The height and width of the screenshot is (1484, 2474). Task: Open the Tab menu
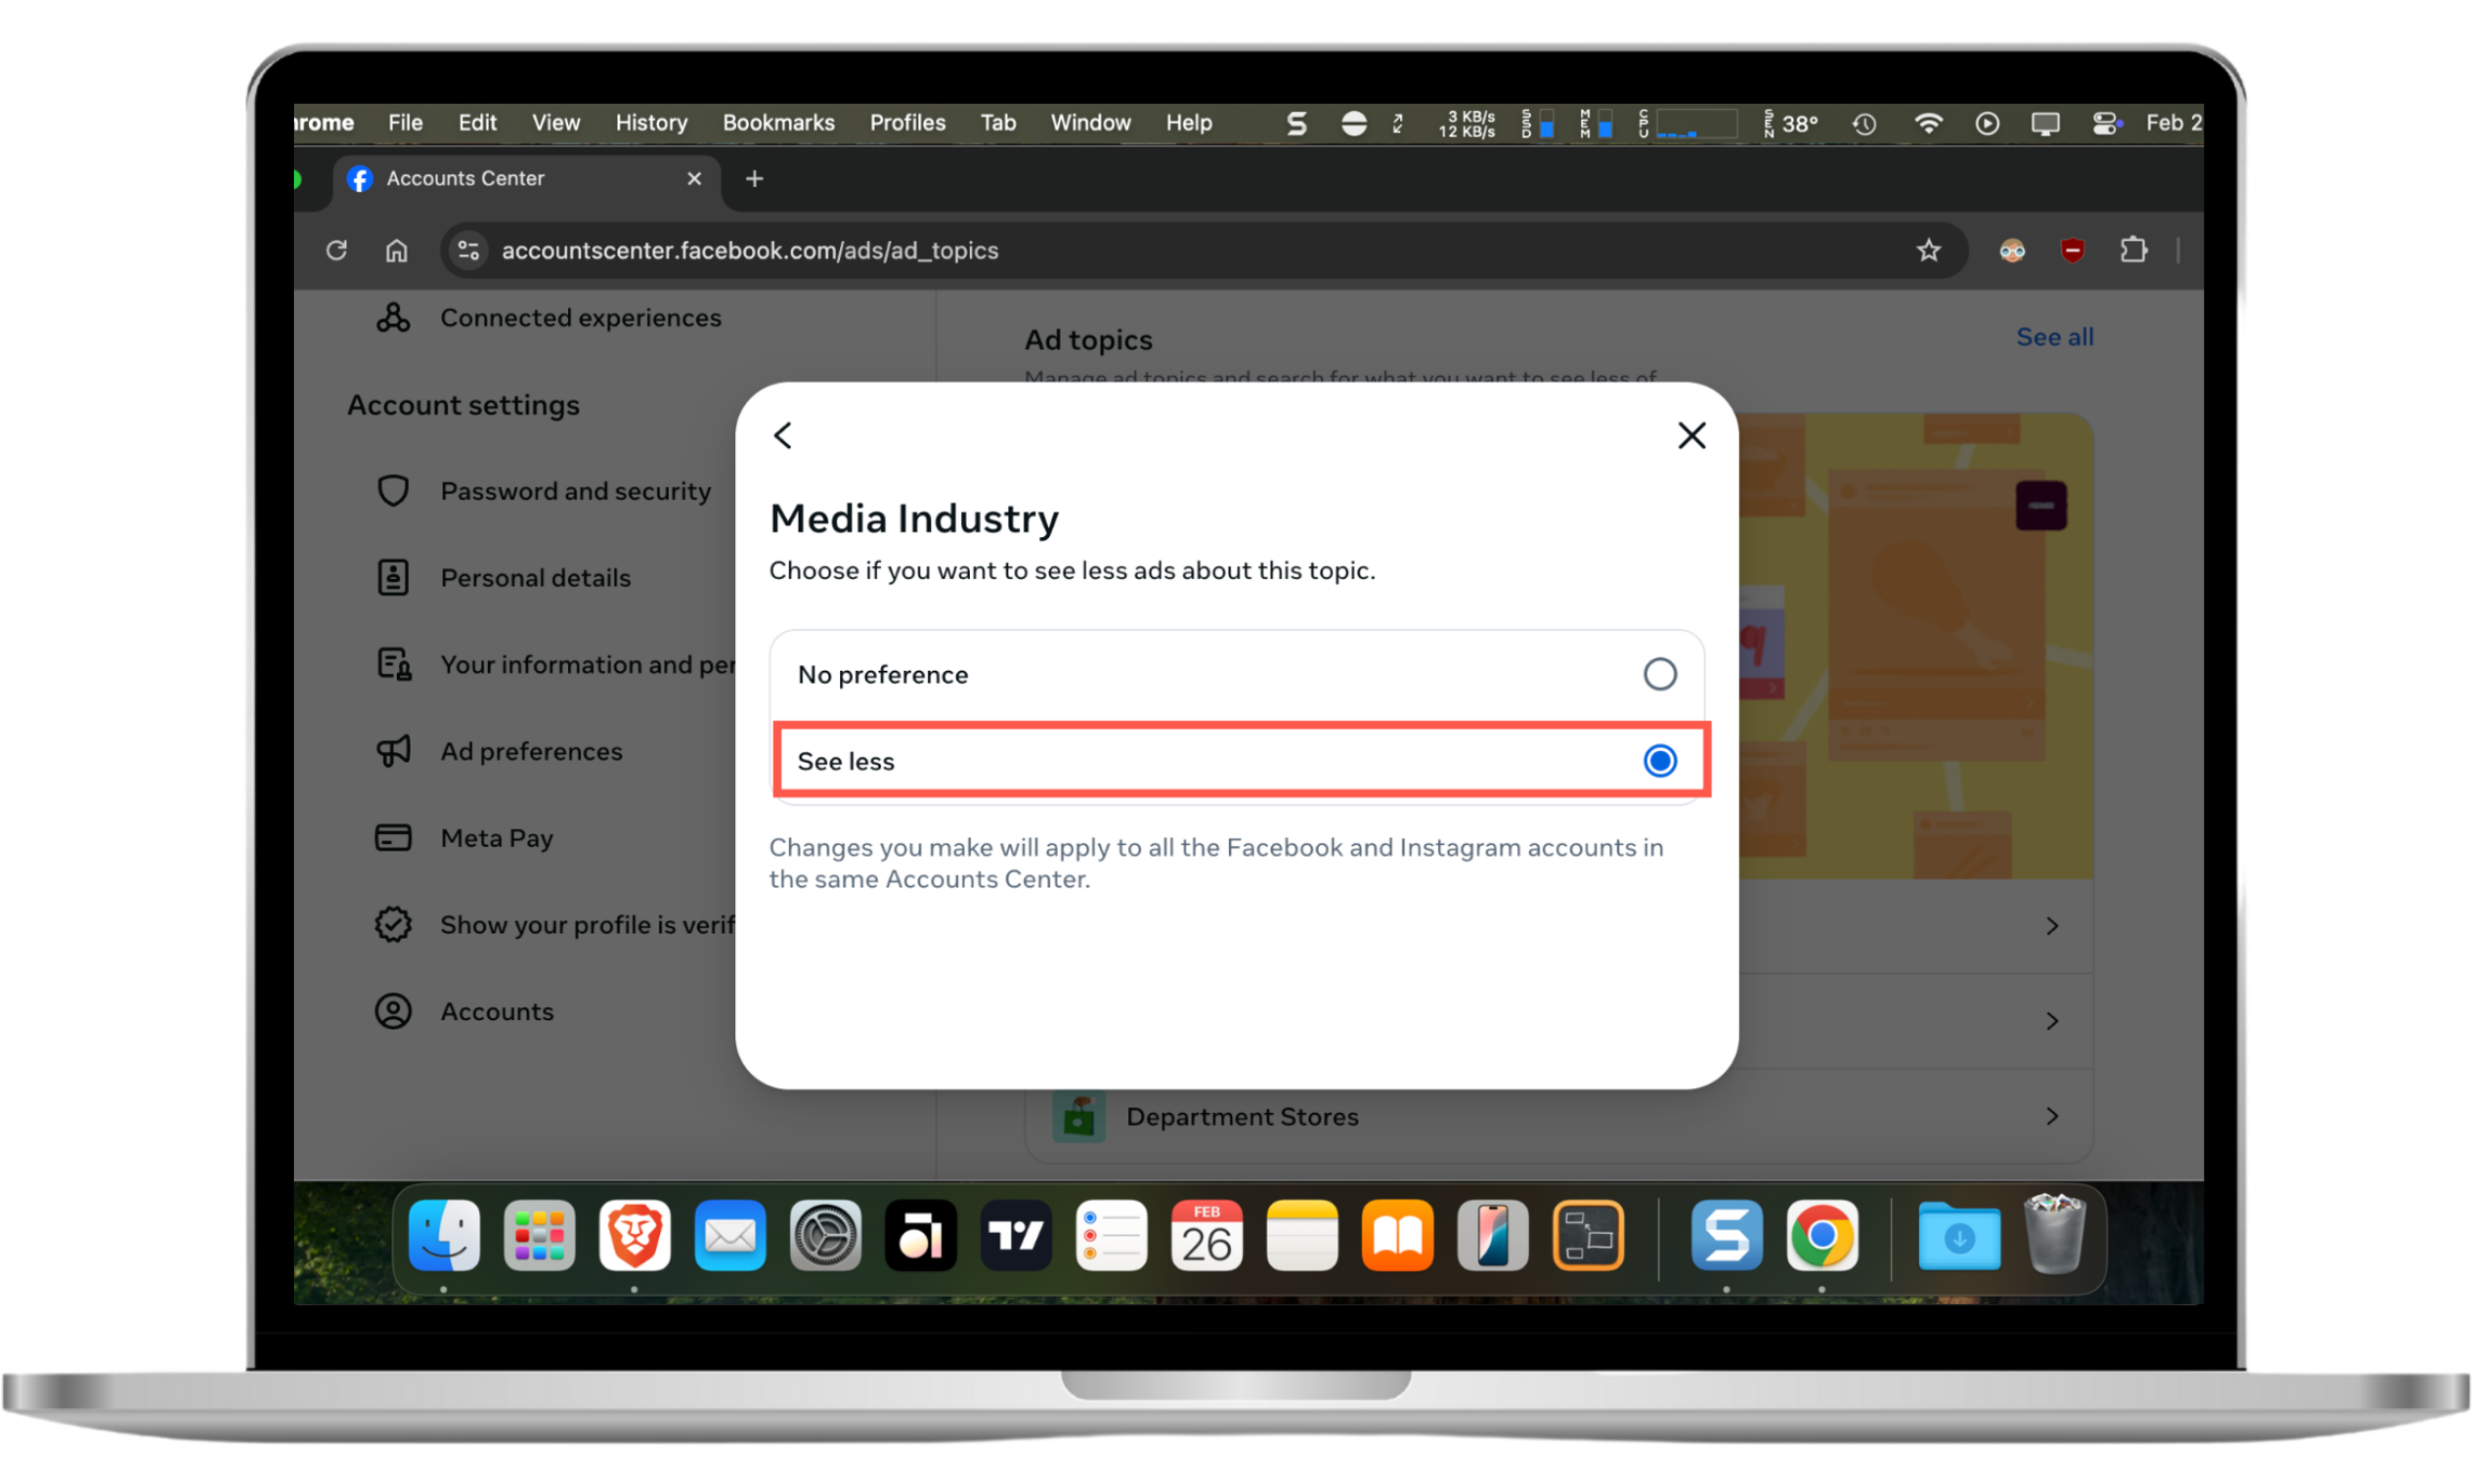click(x=997, y=123)
